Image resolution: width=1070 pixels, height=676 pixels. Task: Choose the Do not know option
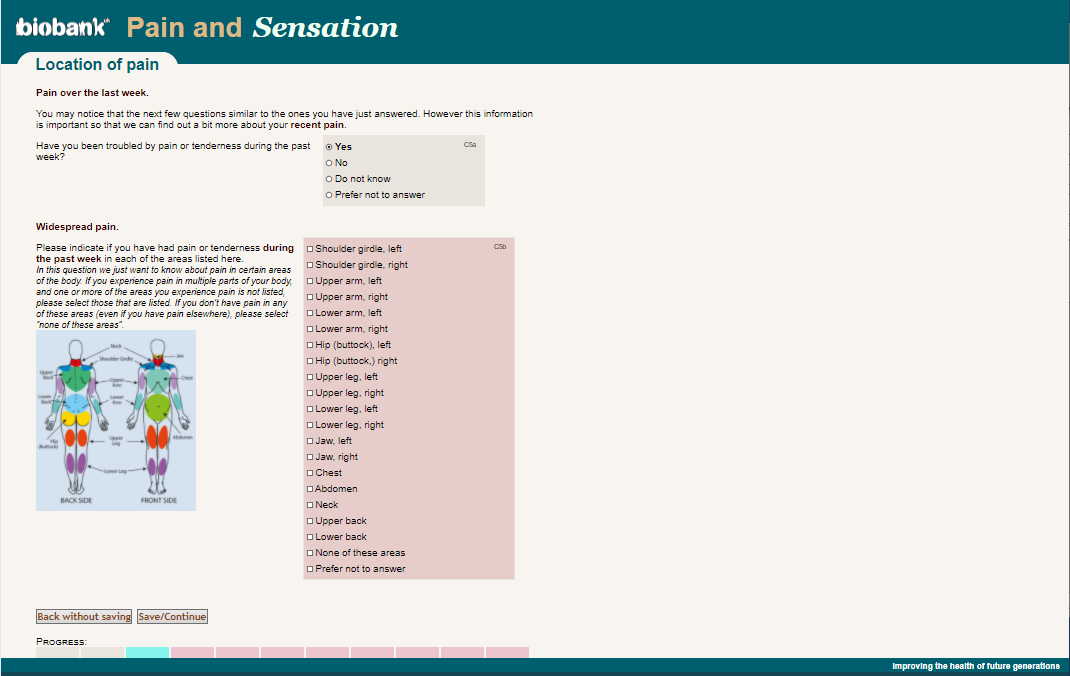coord(329,179)
